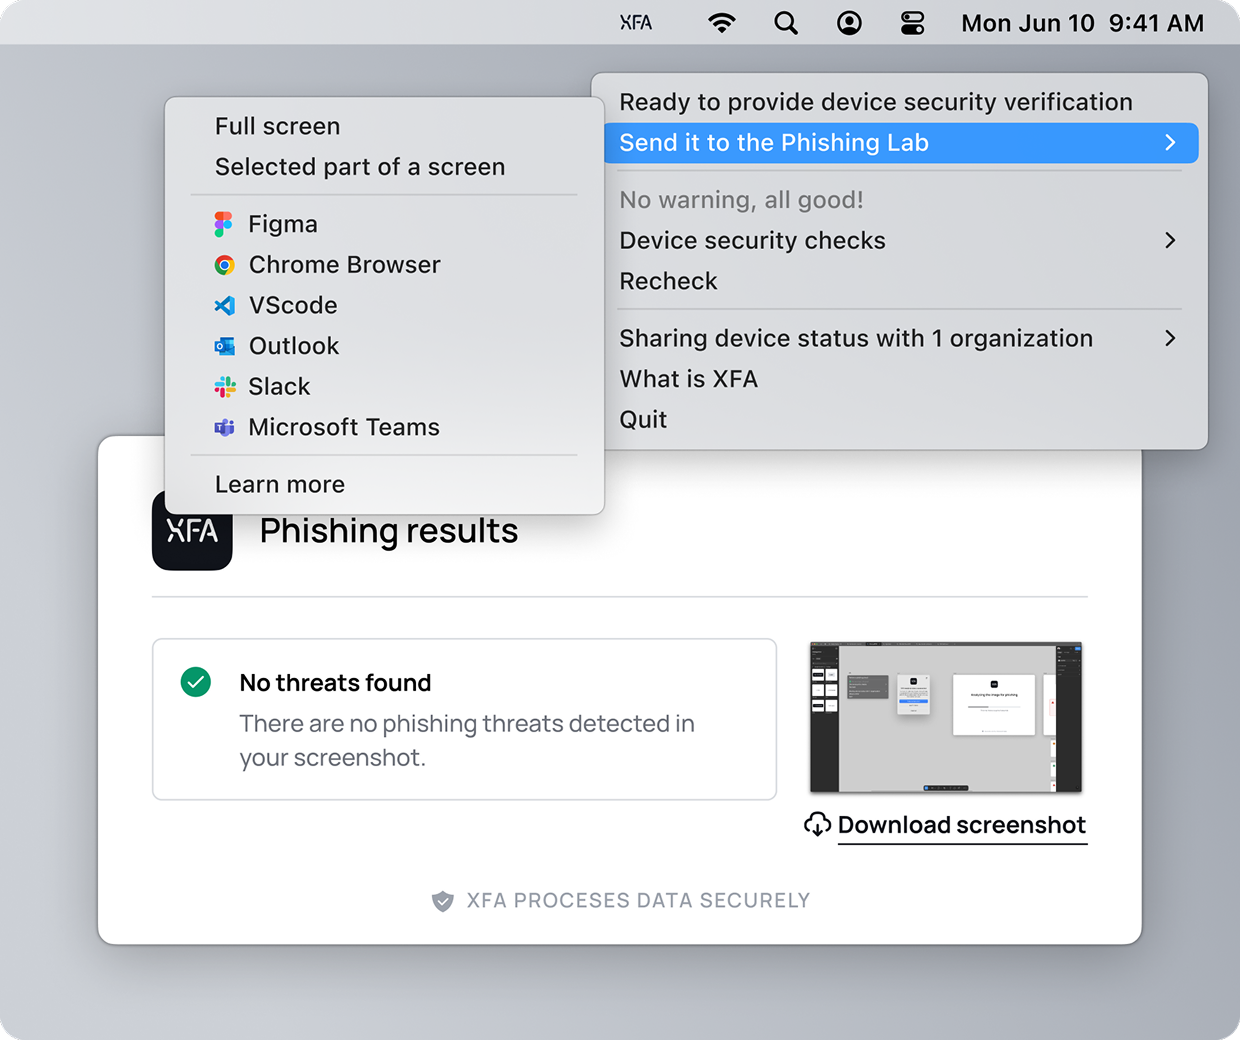1240x1040 pixels.
Task: Click the XFA PROCESES DATA SECURELY text
Action: coord(638,901)
